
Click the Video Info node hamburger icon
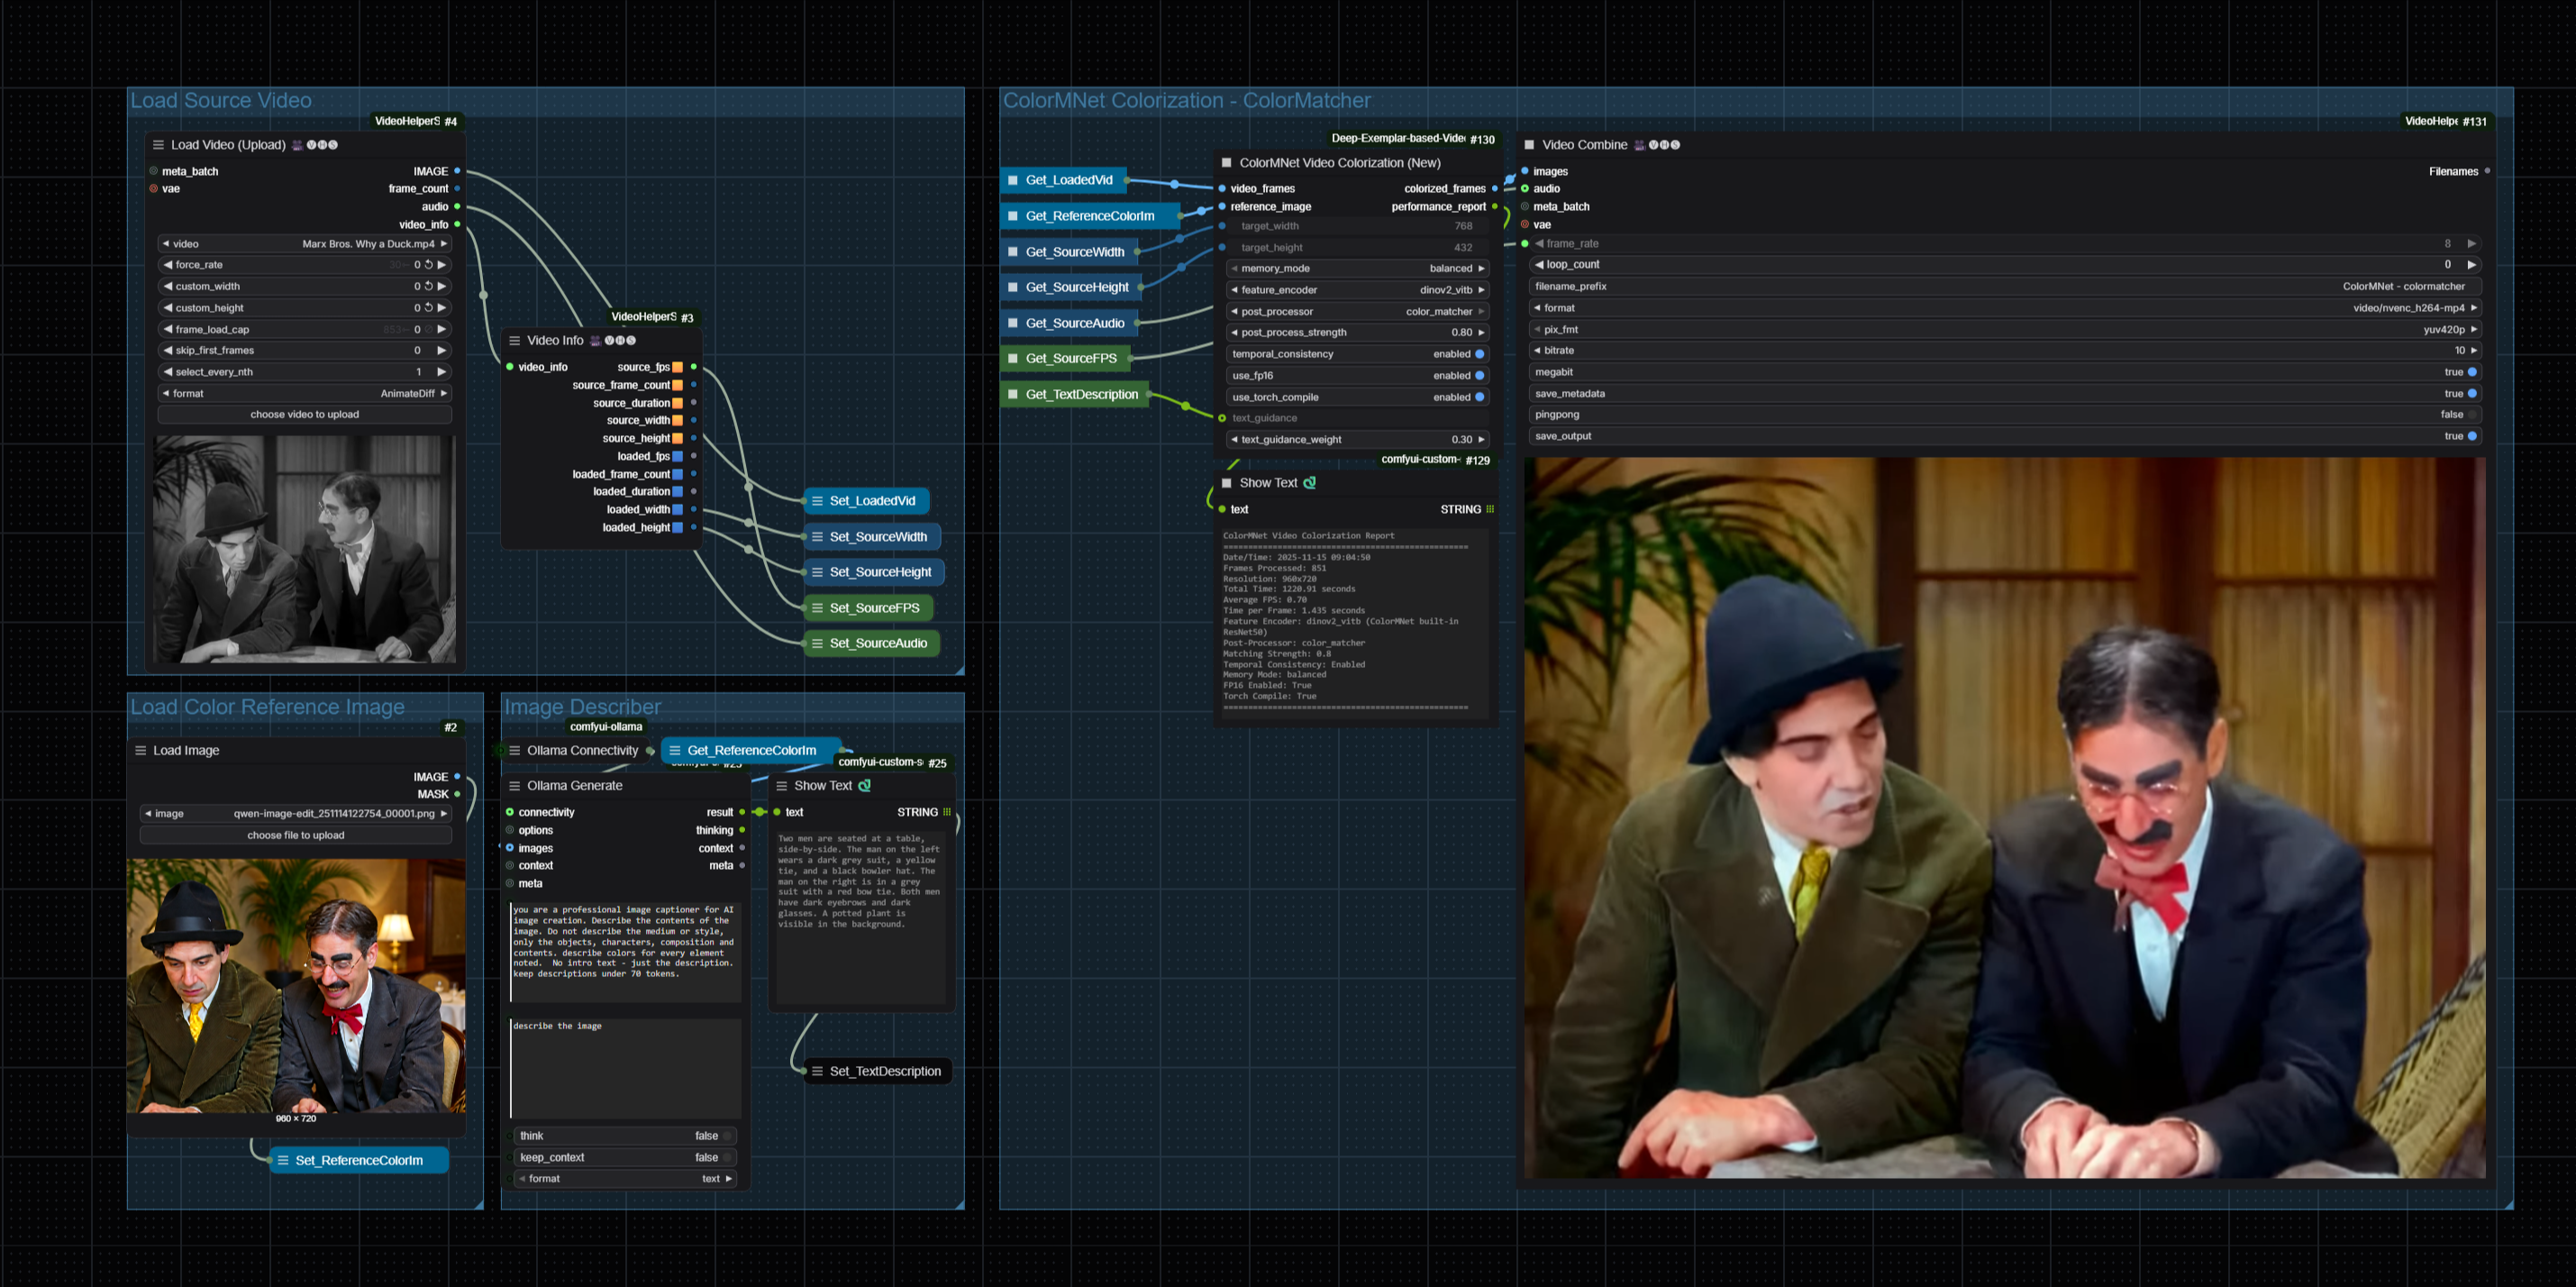click(x=515, y=341)
